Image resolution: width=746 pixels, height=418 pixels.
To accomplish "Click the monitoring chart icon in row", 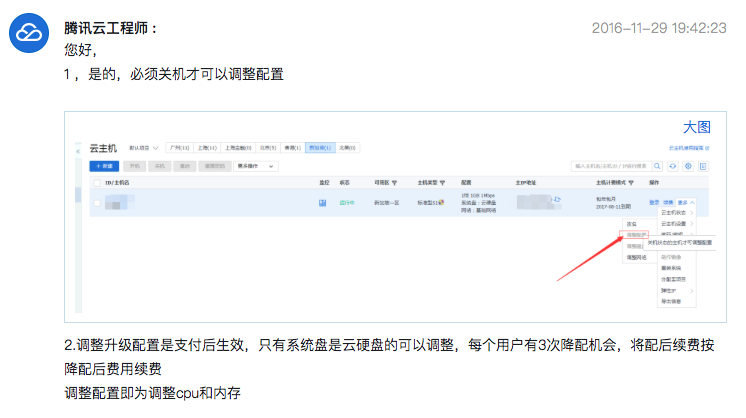I will tap(323, 203).
